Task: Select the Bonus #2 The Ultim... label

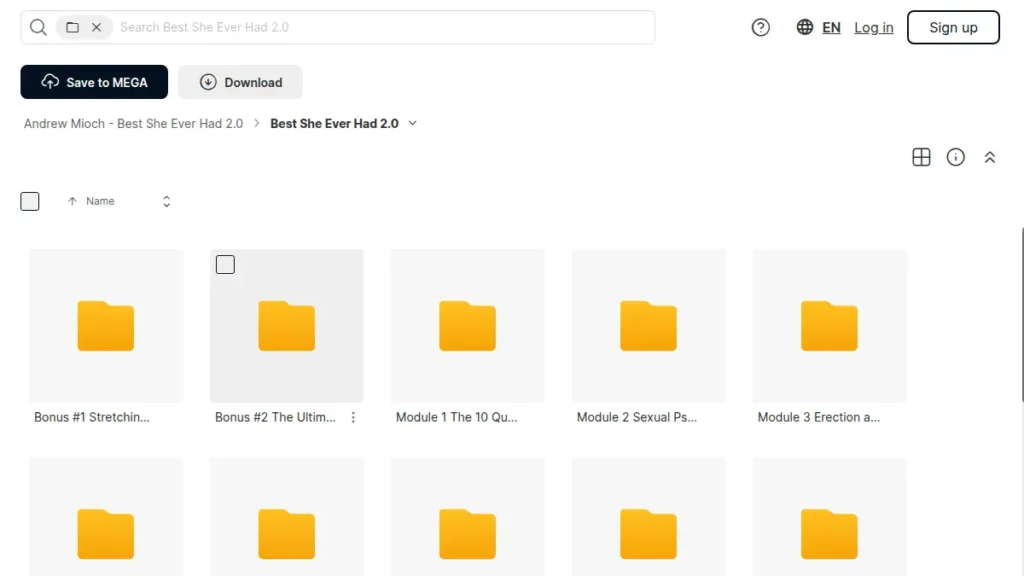Action: pyautogui.click(x=275, y=417)
